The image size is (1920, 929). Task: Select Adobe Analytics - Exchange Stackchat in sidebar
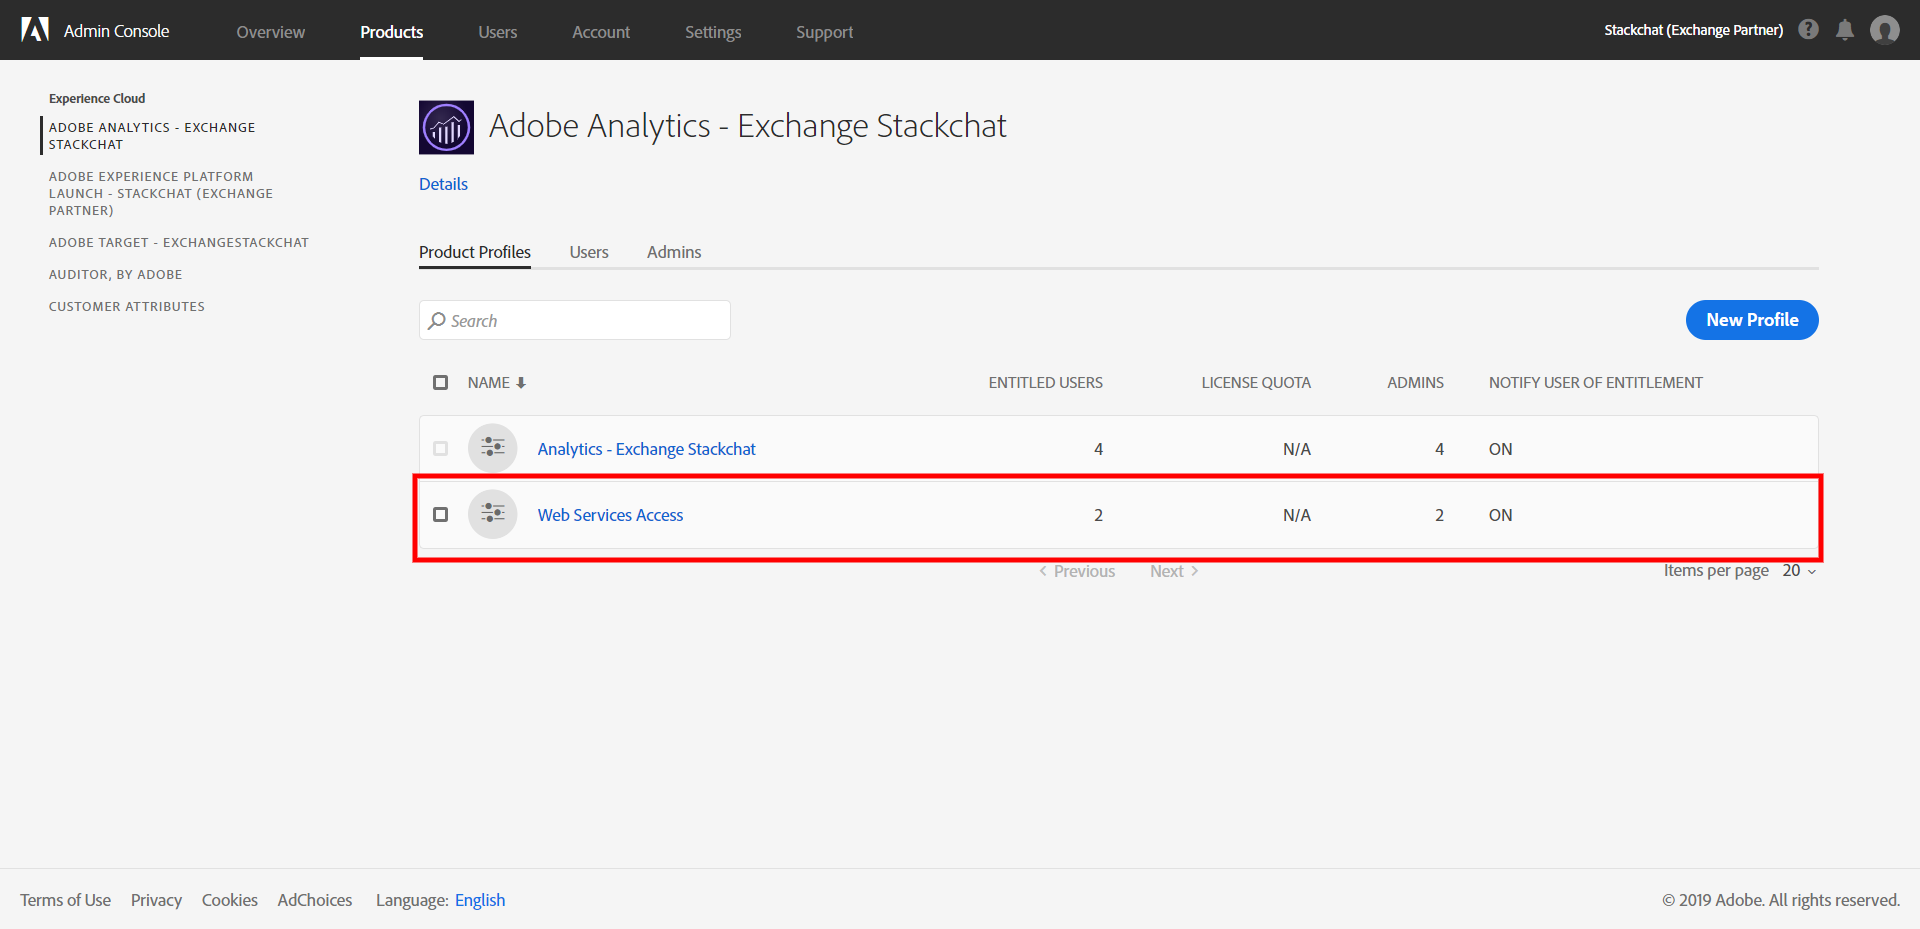(x=152, y=136)
